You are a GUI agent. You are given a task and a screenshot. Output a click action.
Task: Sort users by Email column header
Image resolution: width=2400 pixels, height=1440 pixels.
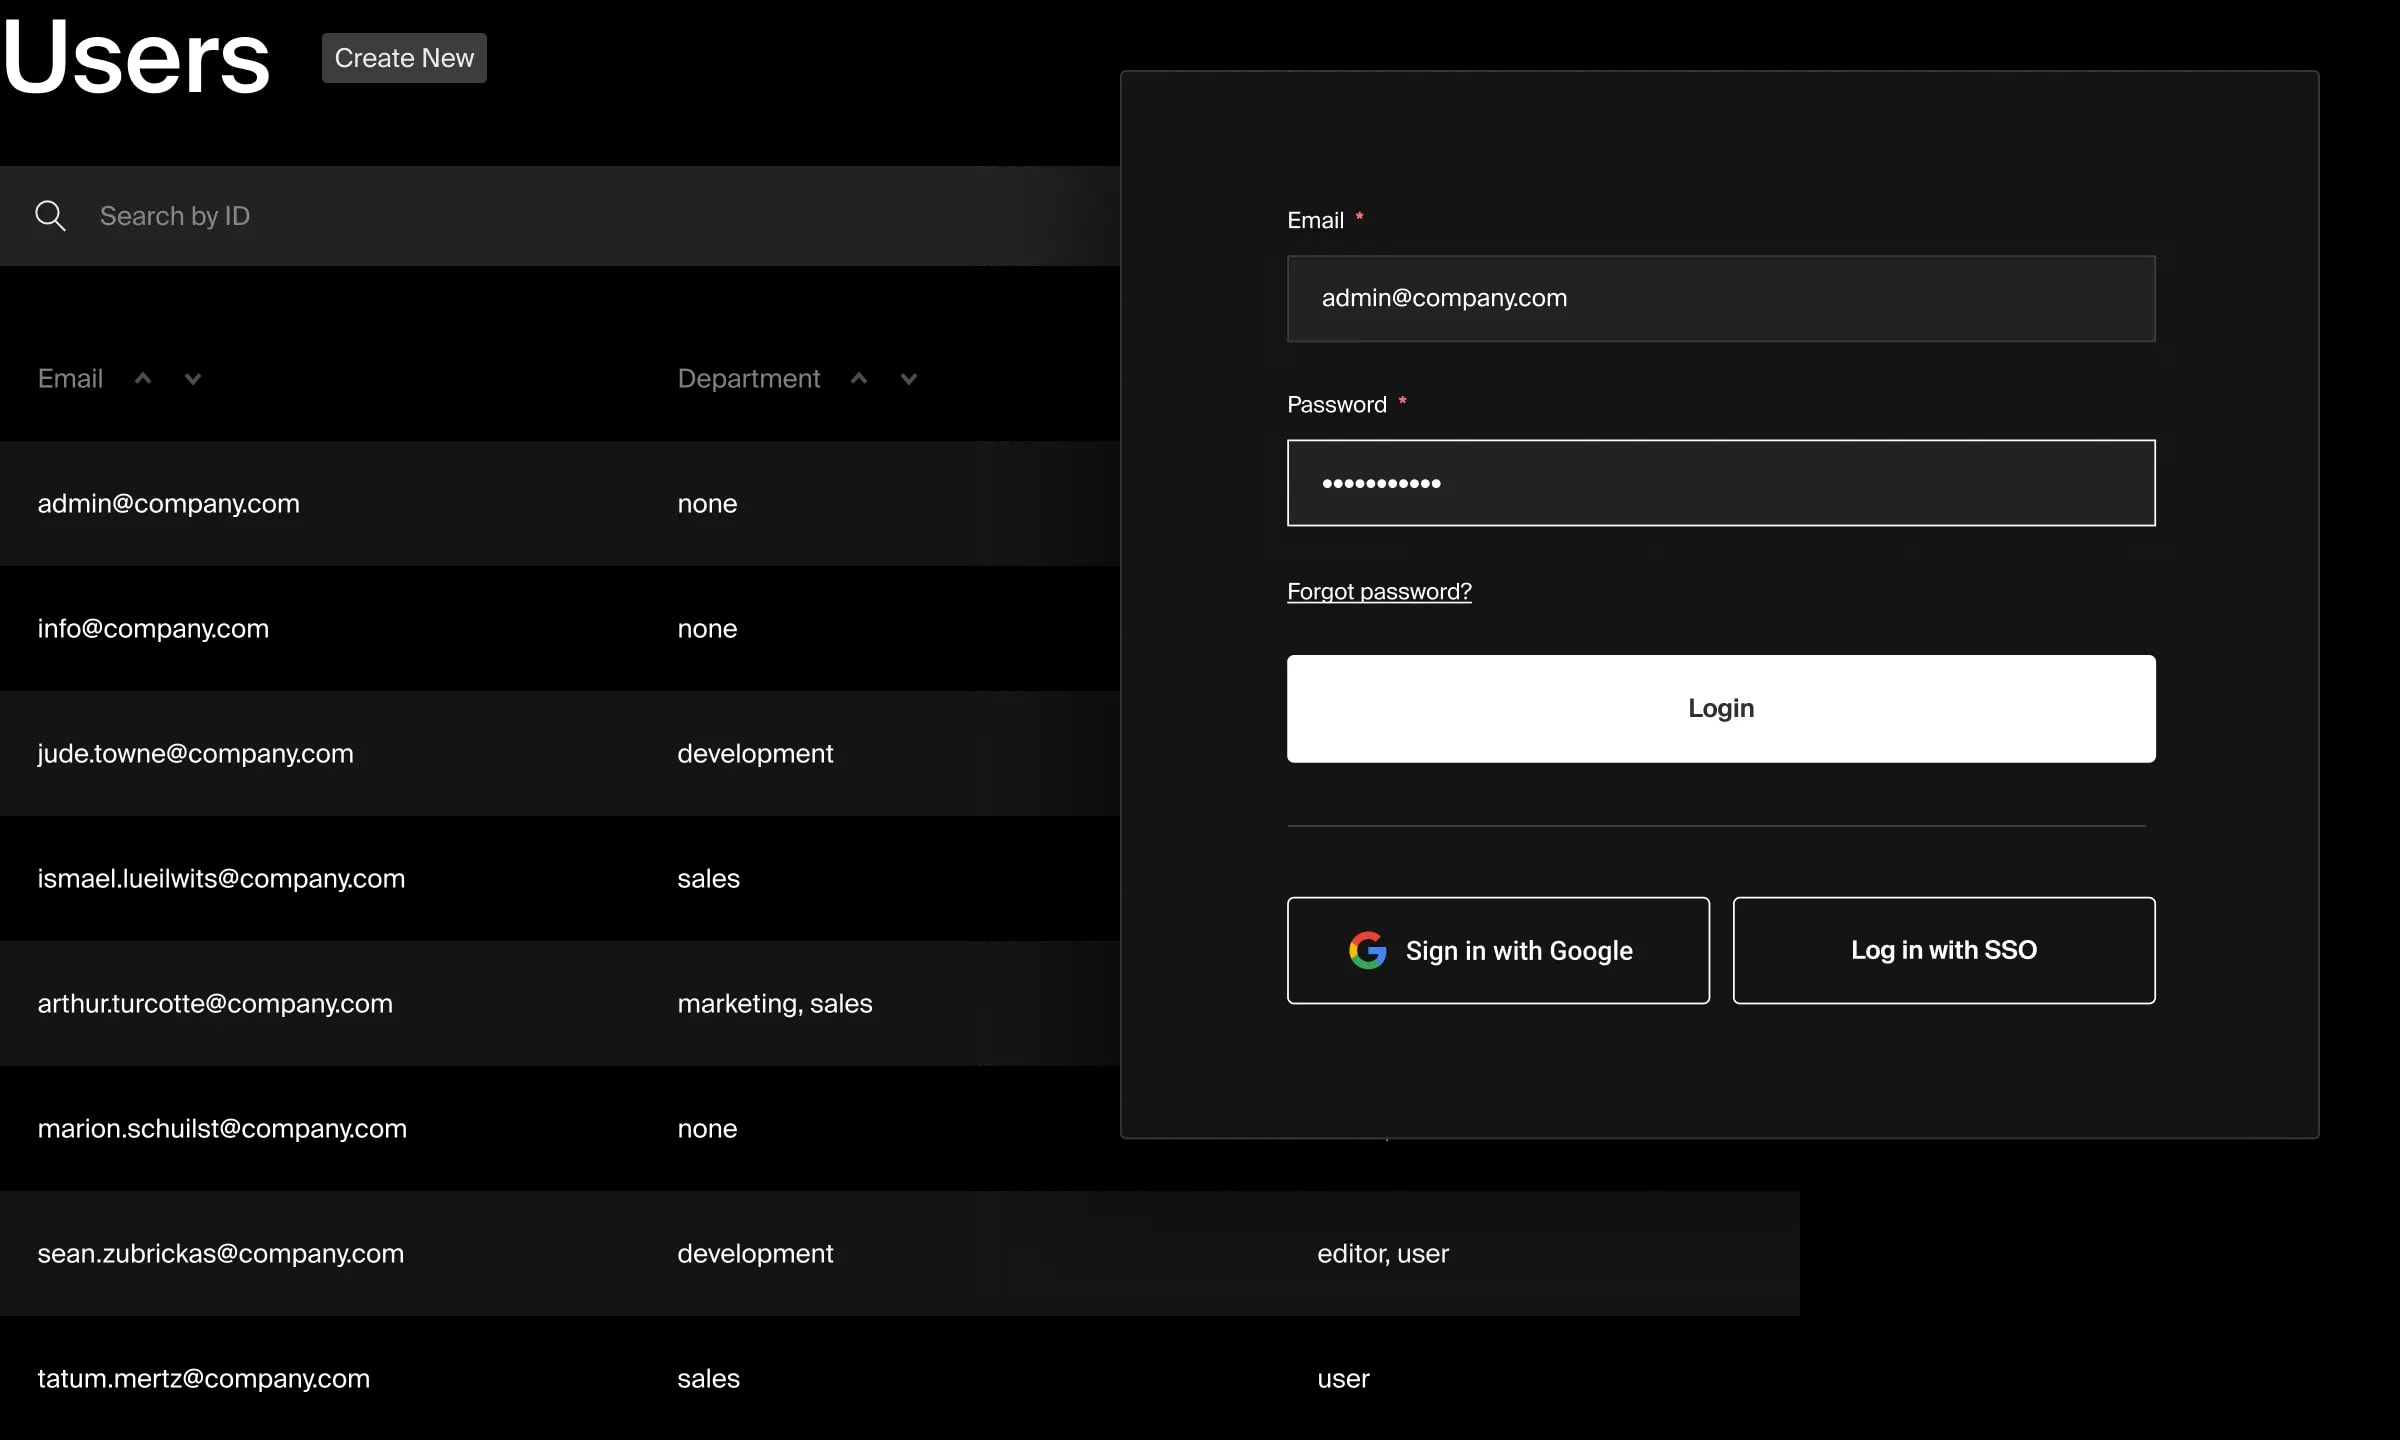coord(70,378)
